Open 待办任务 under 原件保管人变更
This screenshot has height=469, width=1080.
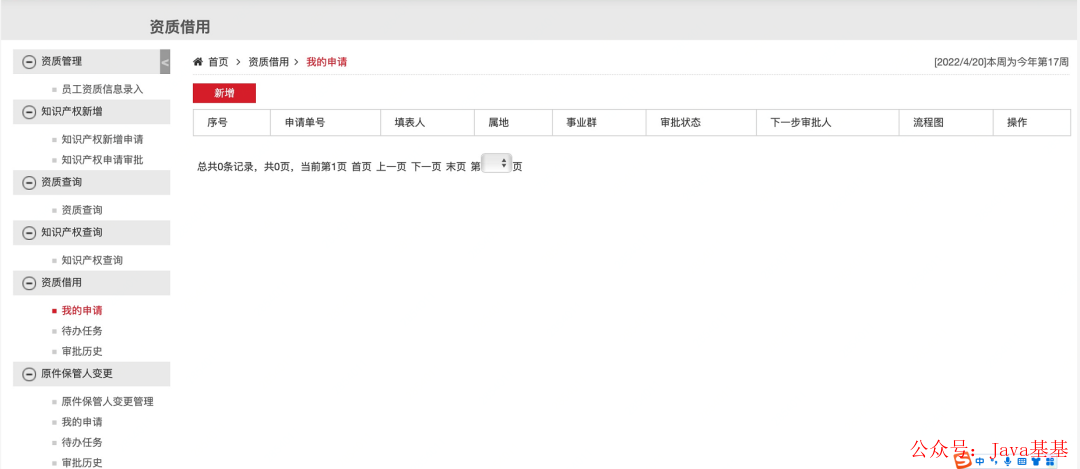tap(82, 442)
